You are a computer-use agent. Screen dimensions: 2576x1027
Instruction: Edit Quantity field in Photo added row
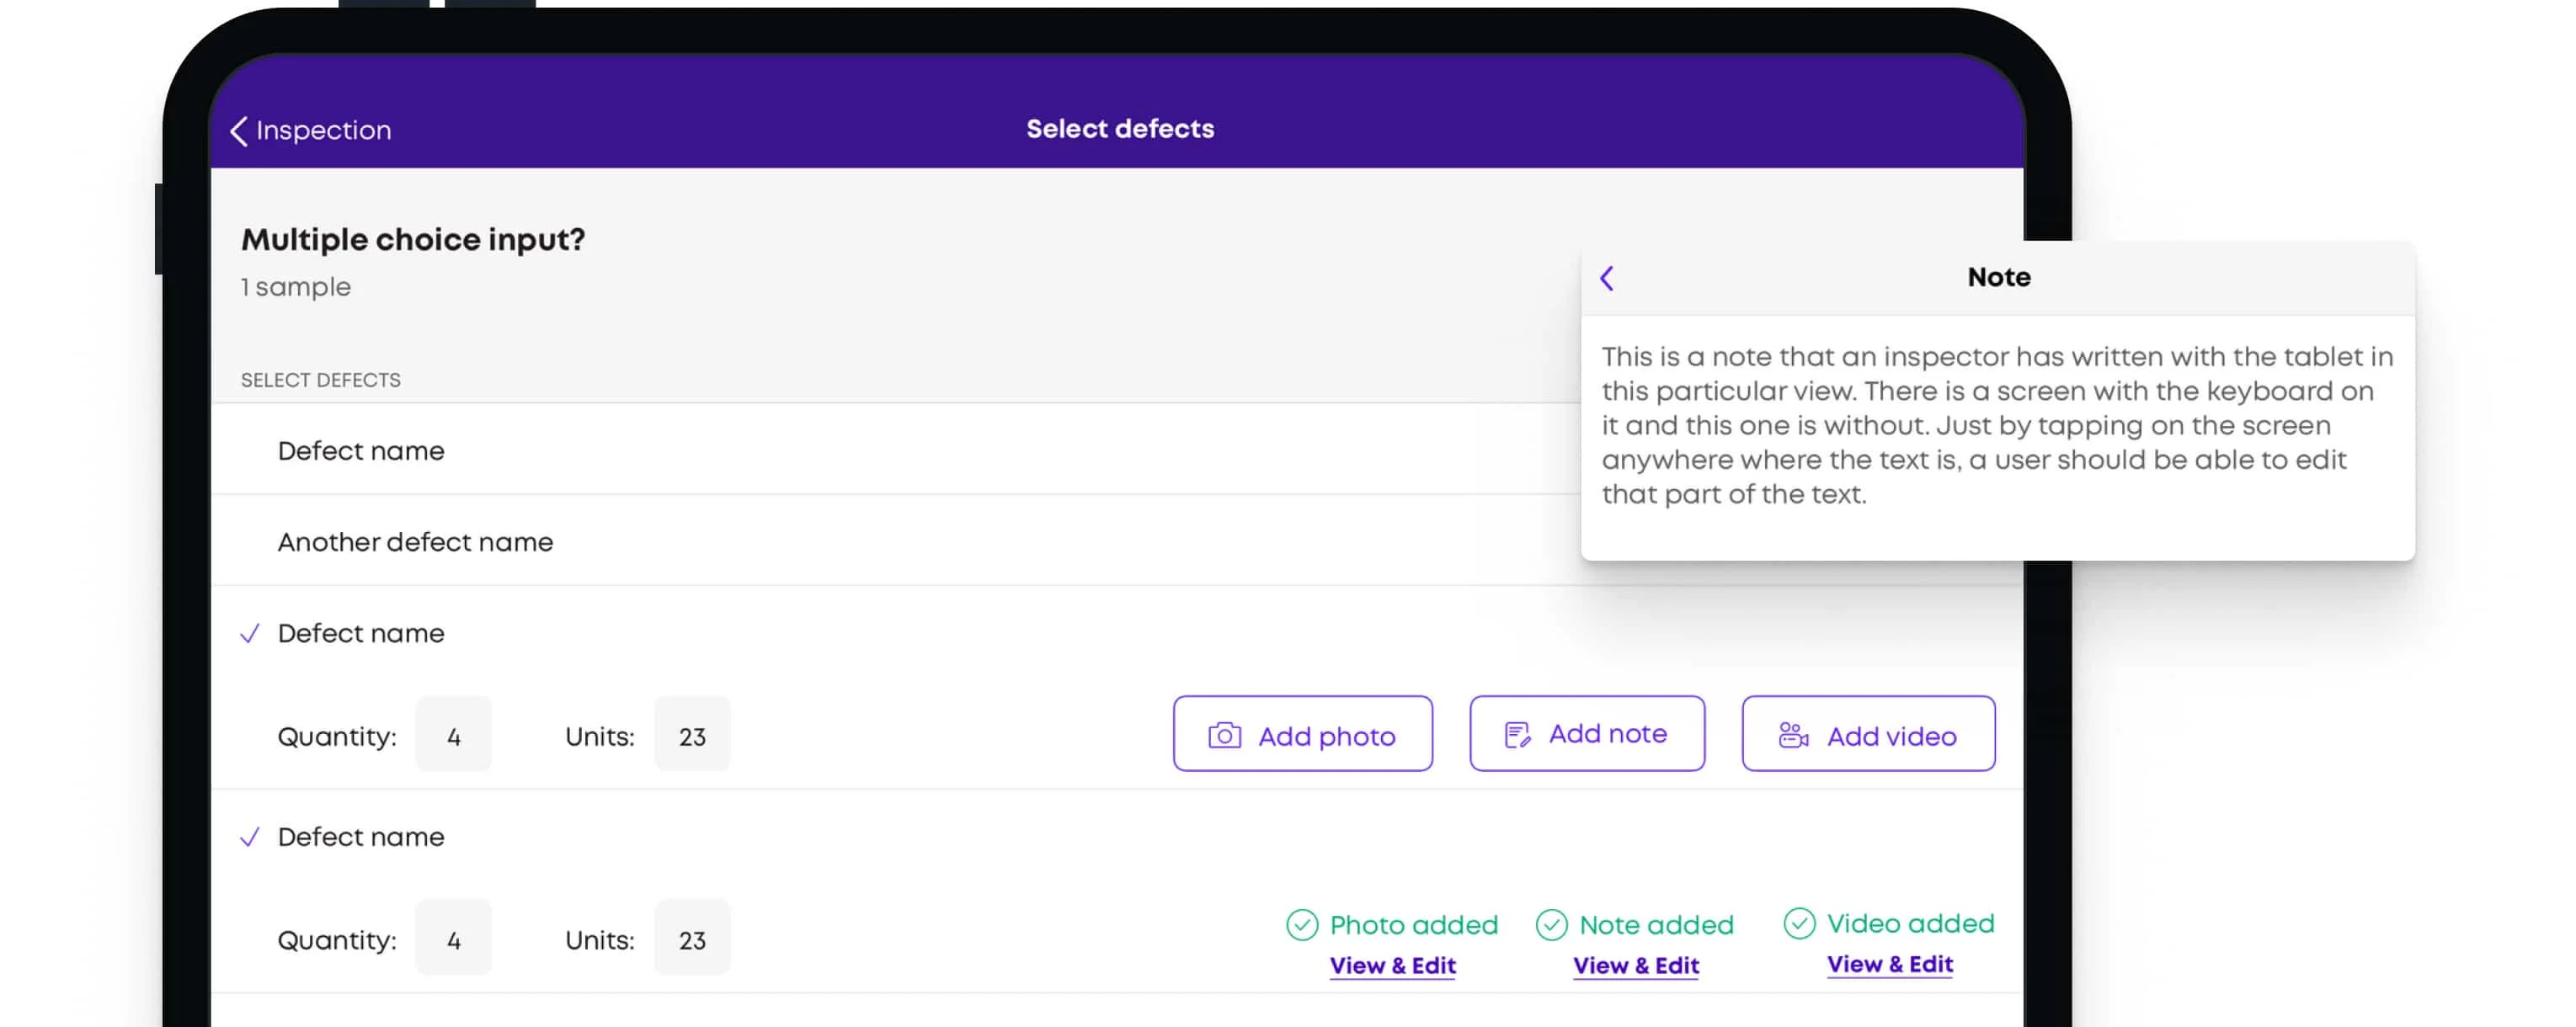[x=453, y=937]
